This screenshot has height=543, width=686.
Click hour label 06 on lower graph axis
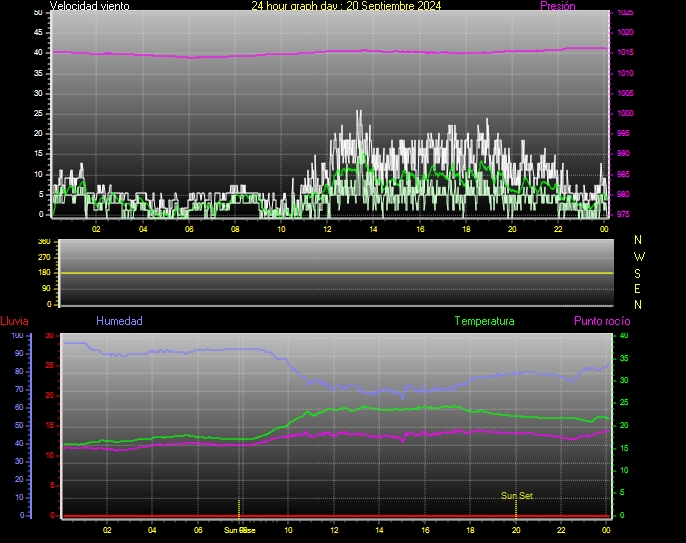click(198, 530)
